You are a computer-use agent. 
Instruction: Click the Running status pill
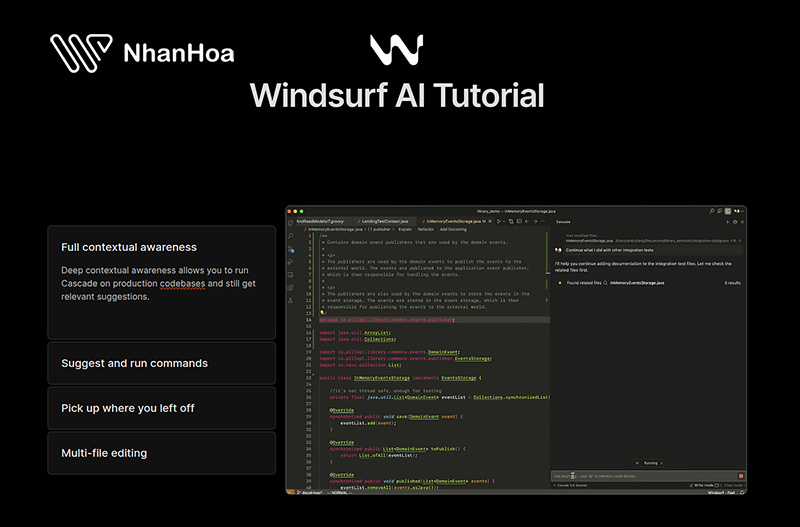coord(649,463)
